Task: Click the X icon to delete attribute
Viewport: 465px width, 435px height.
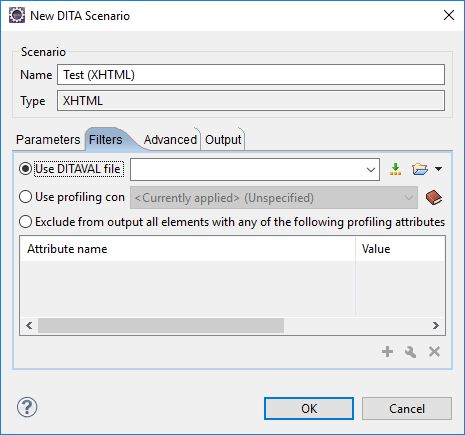Action: click(x=434, y=352)
